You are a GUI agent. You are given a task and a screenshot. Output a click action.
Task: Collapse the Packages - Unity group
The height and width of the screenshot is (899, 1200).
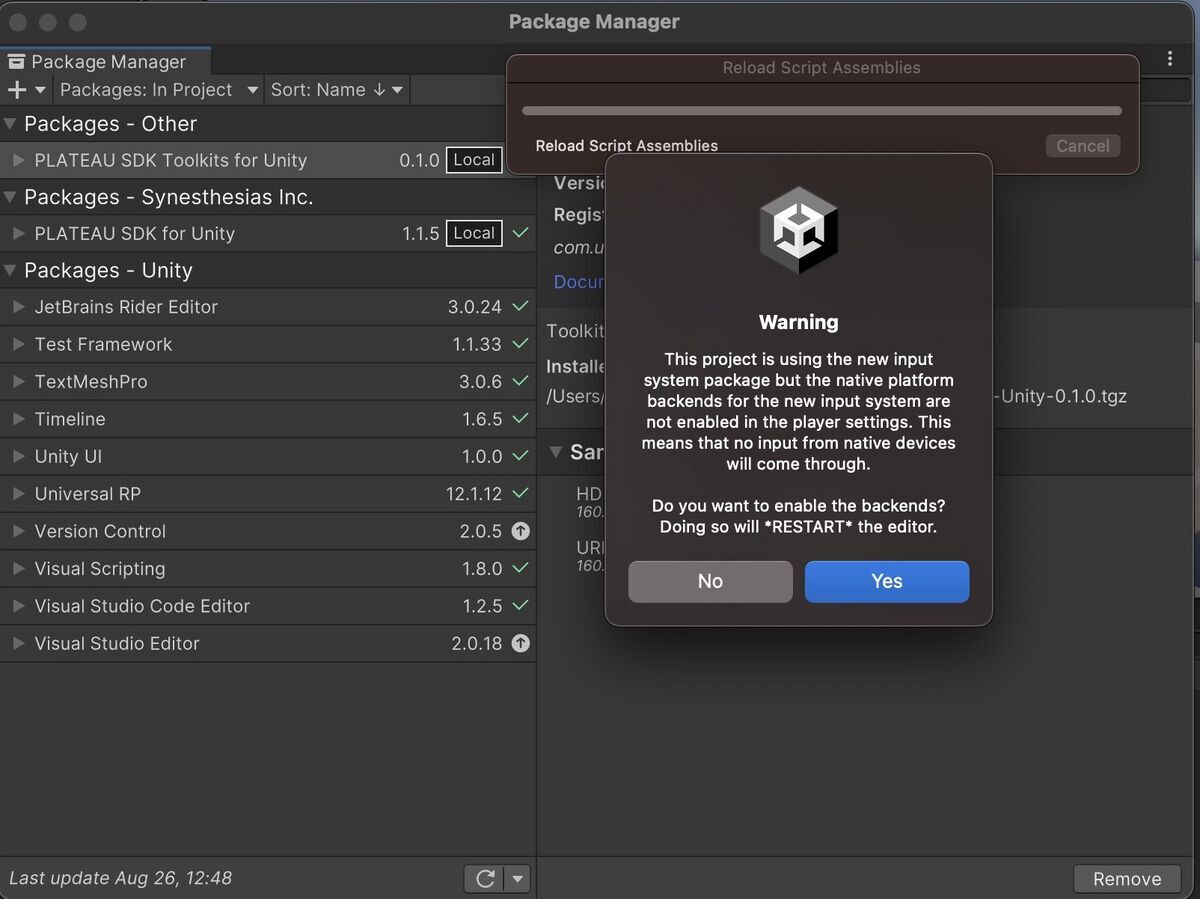point(10,271)
